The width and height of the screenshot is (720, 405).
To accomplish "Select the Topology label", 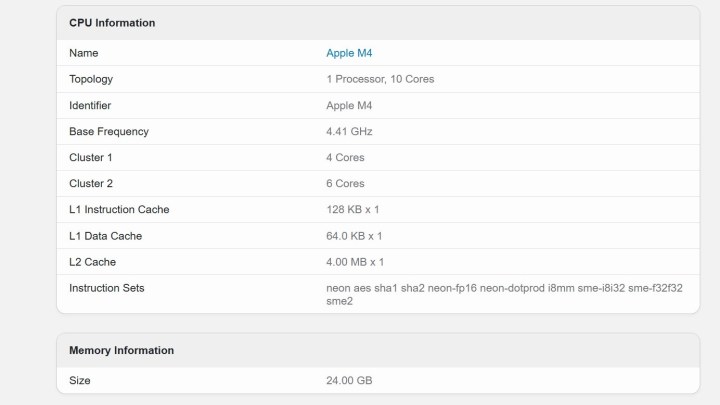I will click(91, 79).
